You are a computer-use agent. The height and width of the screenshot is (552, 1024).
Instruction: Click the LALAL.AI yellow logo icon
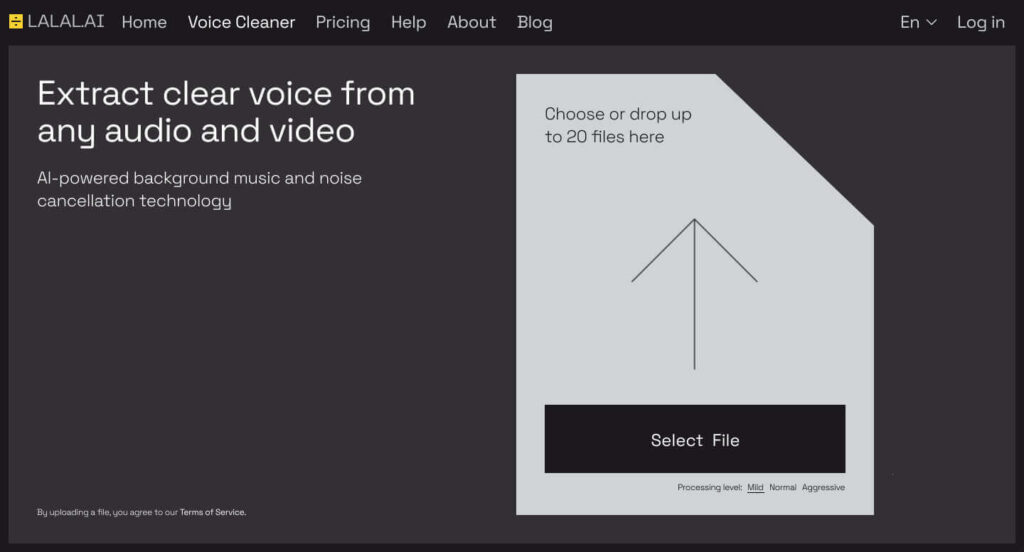pyautogui.click(x=16, y=22)
